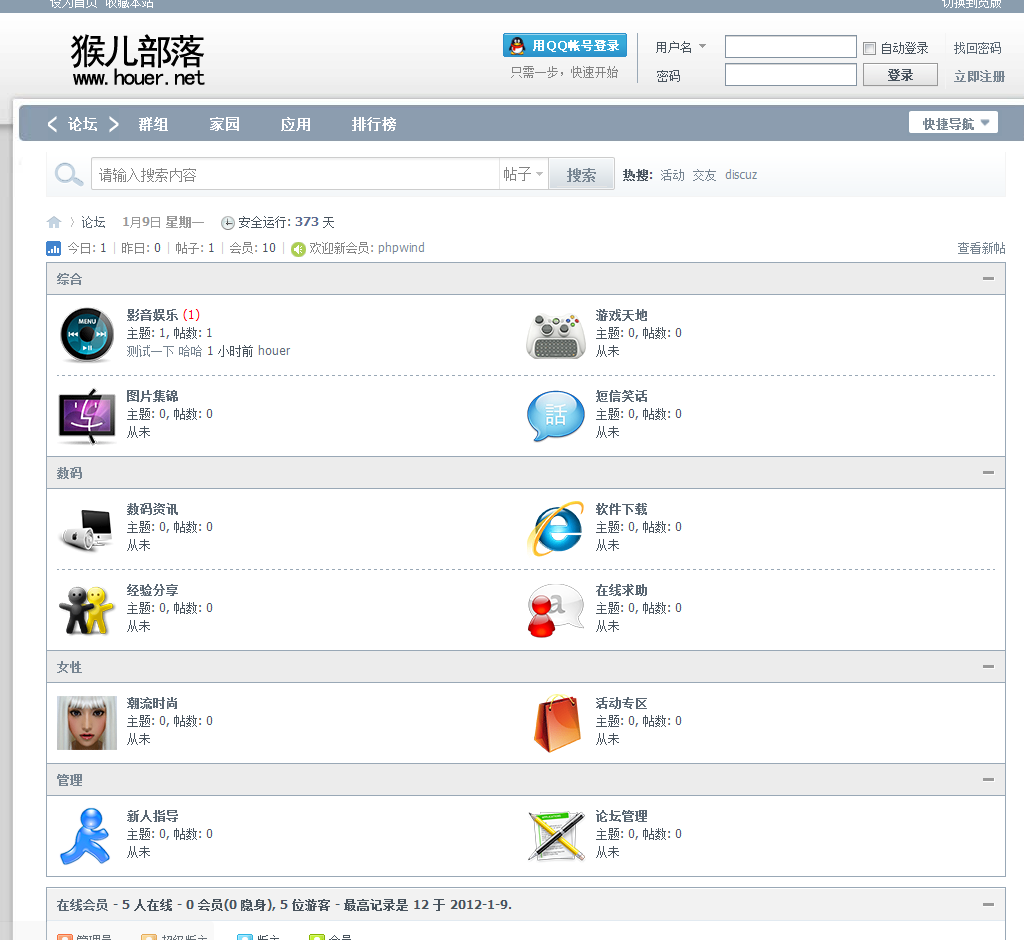1024x940 pixels.
Task: Open the 影音娱乐 forum title link
Action: pos(152,315)
